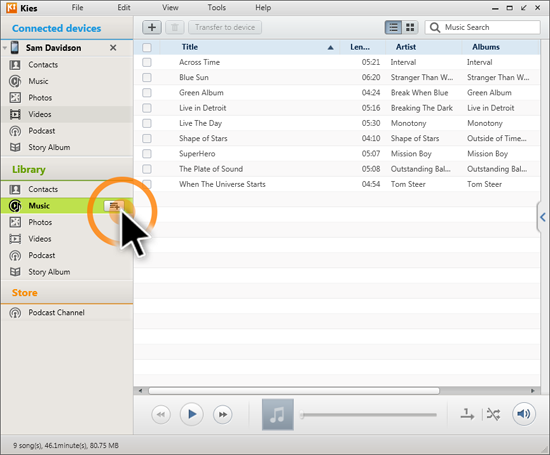The width and height of the screenshot is (550, 455).
Task: Open Library Videos
Action: (x=67, y=239)
